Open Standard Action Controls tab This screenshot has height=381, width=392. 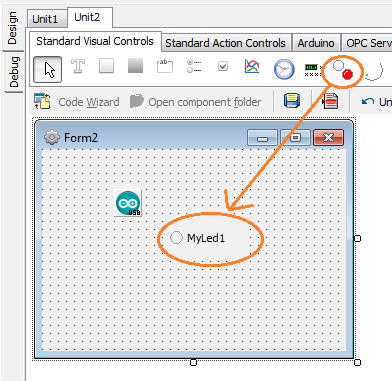point(226,43)
